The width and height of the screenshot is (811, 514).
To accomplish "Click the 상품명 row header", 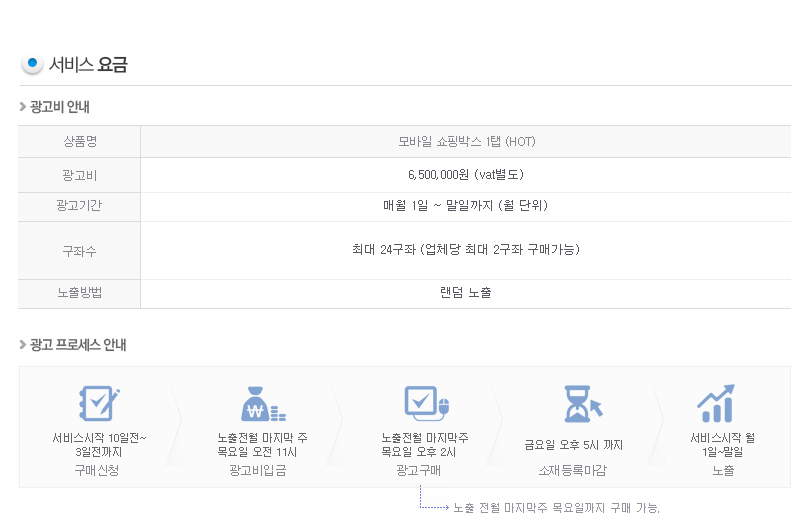I will click(x=80, y=142).
